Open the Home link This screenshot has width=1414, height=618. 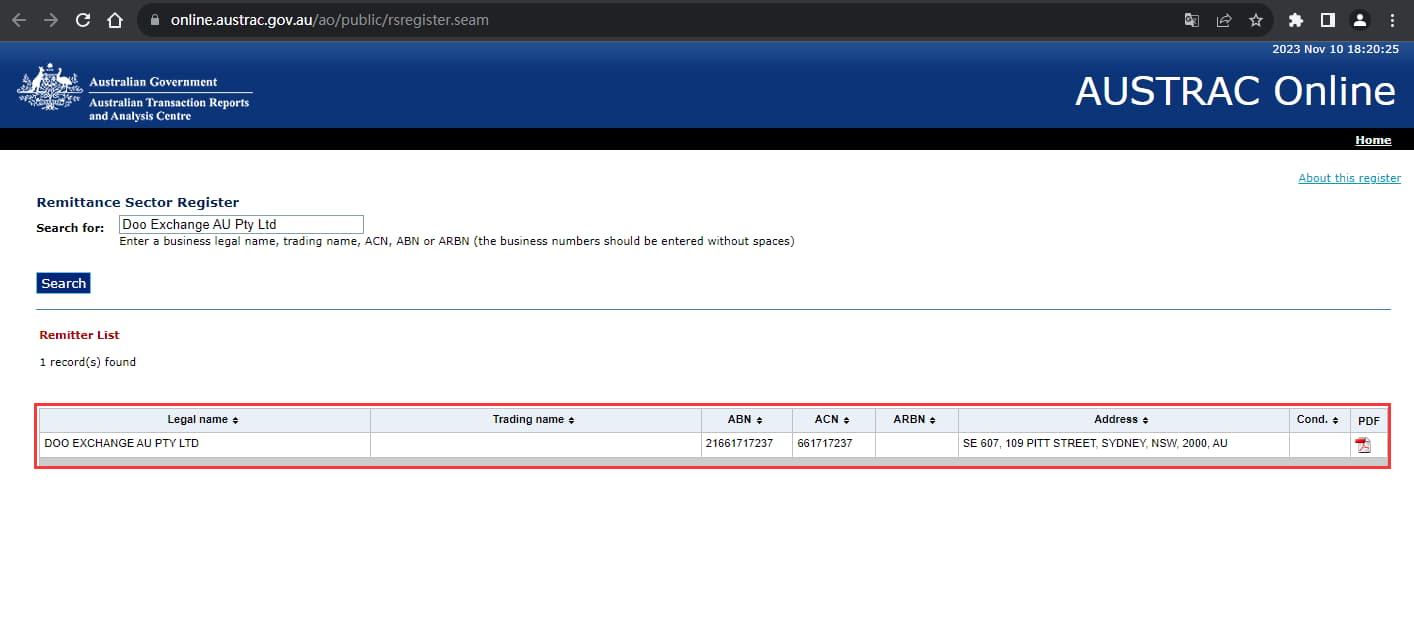point(1373,140)
